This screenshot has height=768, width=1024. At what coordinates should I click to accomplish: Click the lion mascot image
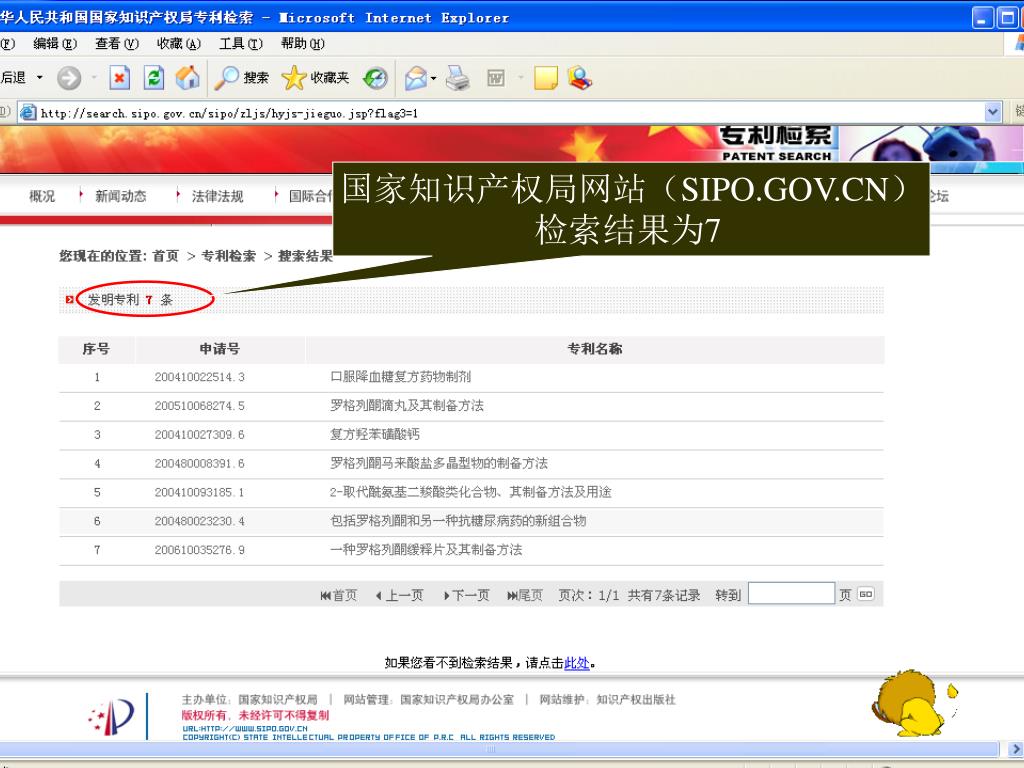(x=914, y=703)
